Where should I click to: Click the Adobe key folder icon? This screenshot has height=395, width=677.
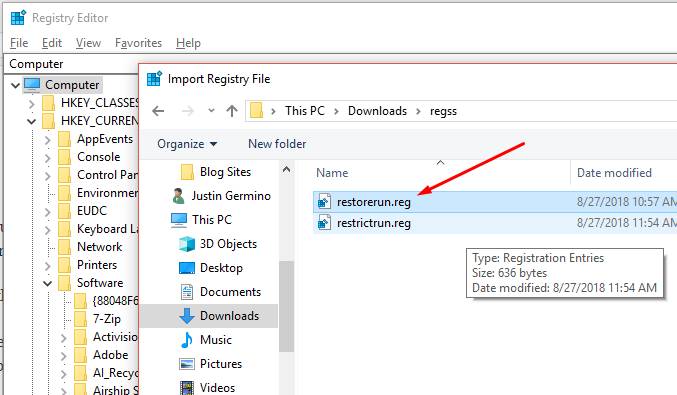[80, 355]
